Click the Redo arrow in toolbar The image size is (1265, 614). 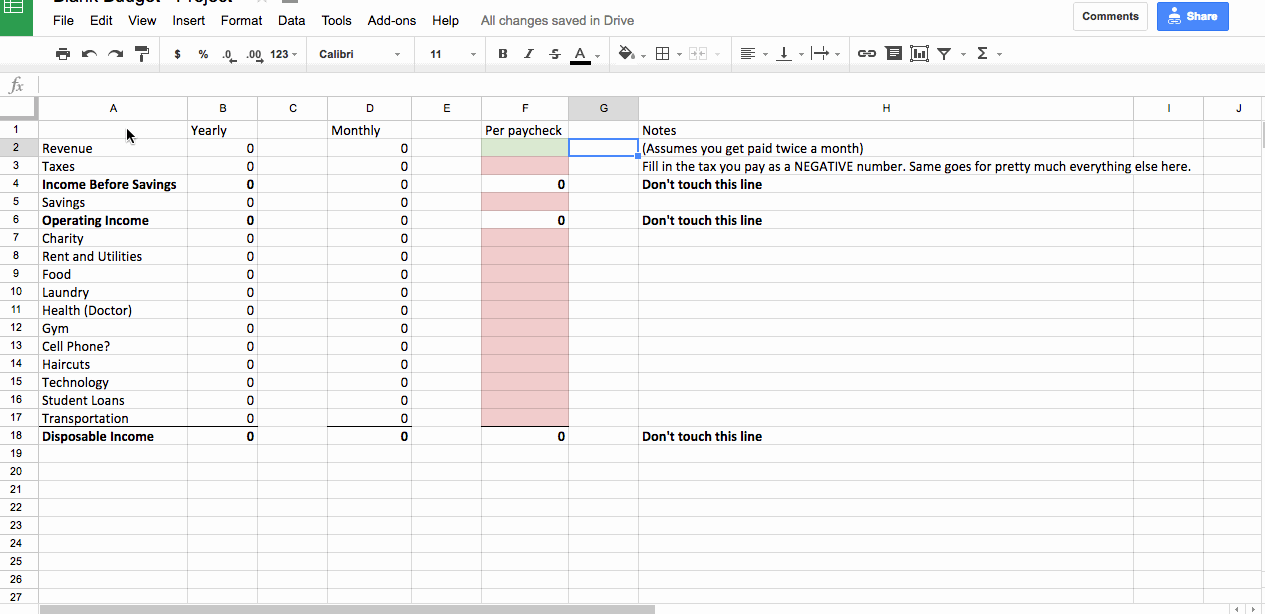(116, 54)
